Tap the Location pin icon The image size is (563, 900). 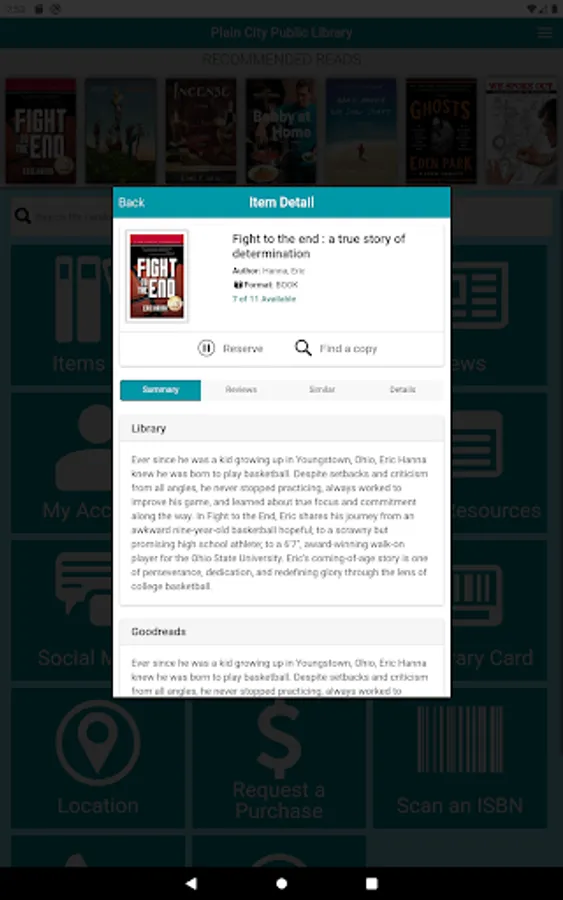click(98, 743)
